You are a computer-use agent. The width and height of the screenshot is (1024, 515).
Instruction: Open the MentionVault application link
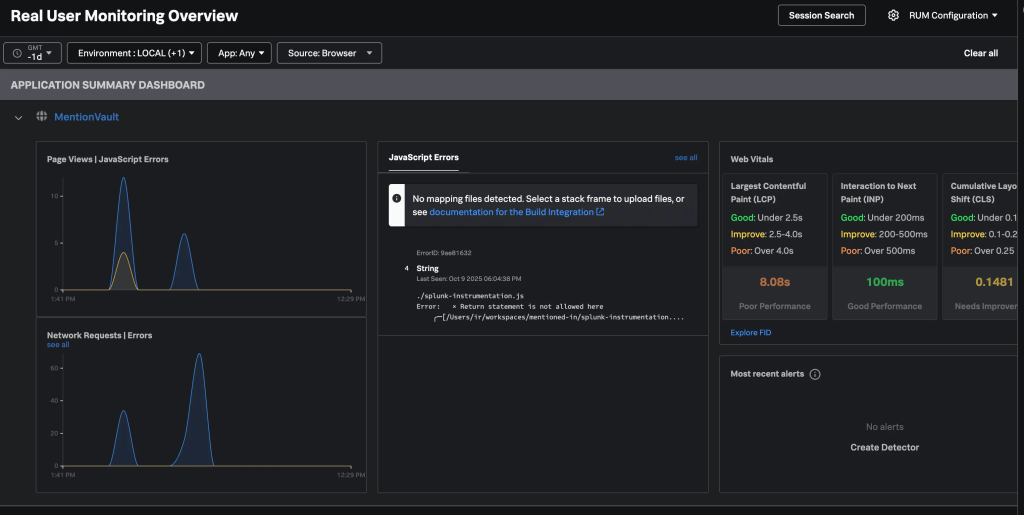pyautogui.click(x=86, y=117)
